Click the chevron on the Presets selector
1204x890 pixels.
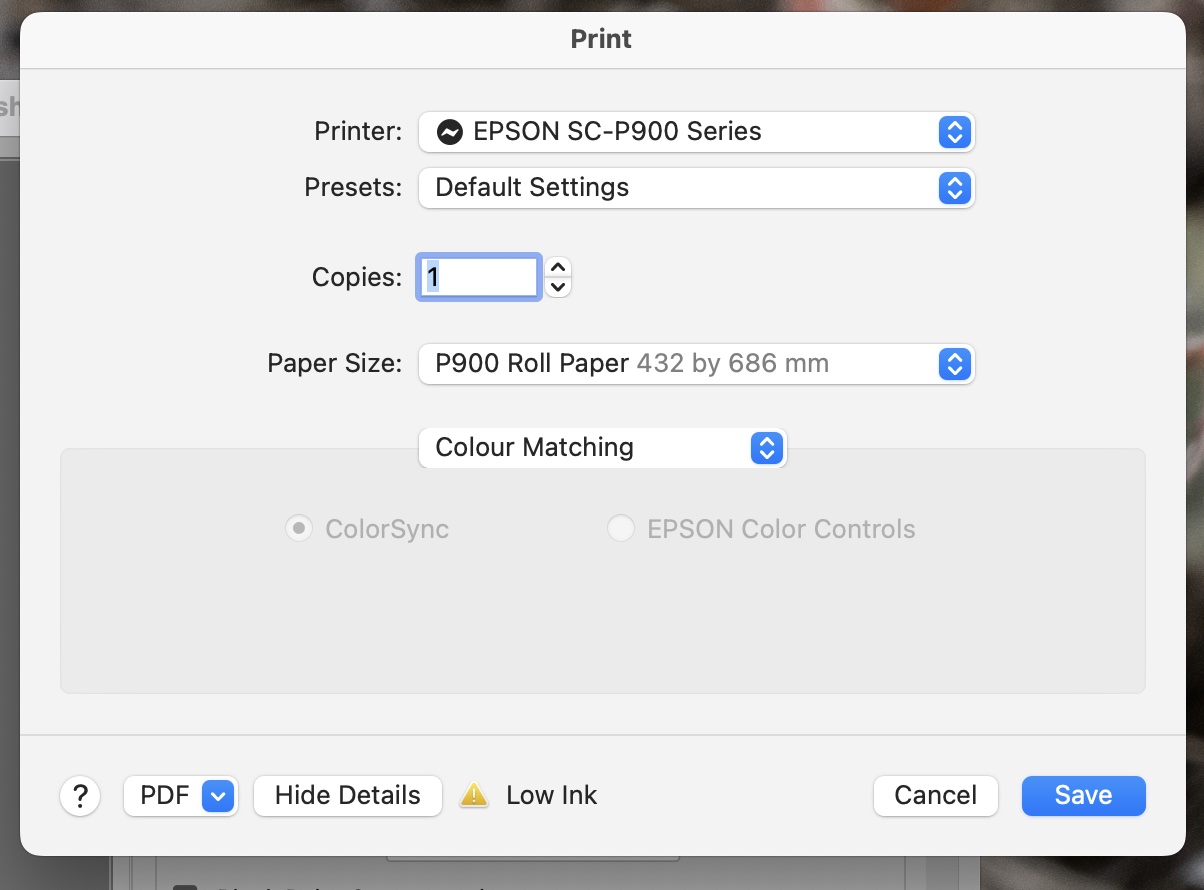point(955,188)
